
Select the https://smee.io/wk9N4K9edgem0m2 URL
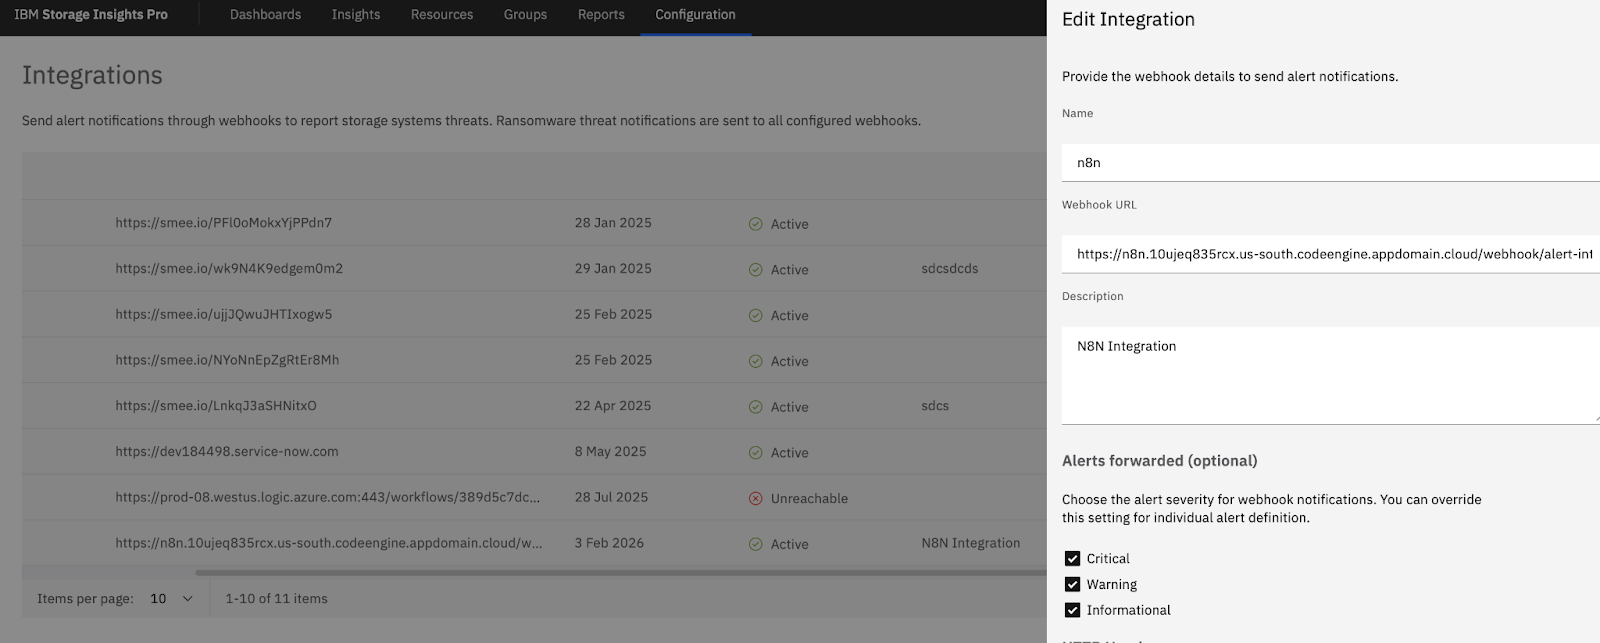click(229, 269)
